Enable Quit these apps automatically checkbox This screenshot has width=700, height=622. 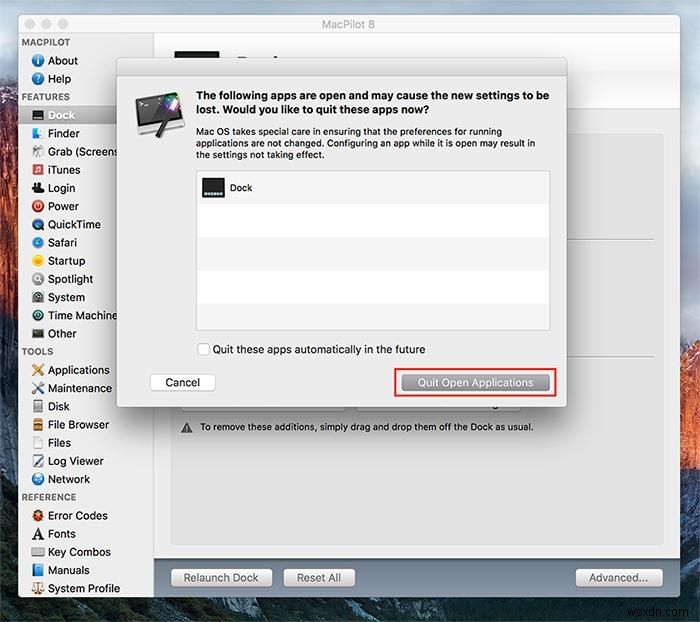pos(203,349)
